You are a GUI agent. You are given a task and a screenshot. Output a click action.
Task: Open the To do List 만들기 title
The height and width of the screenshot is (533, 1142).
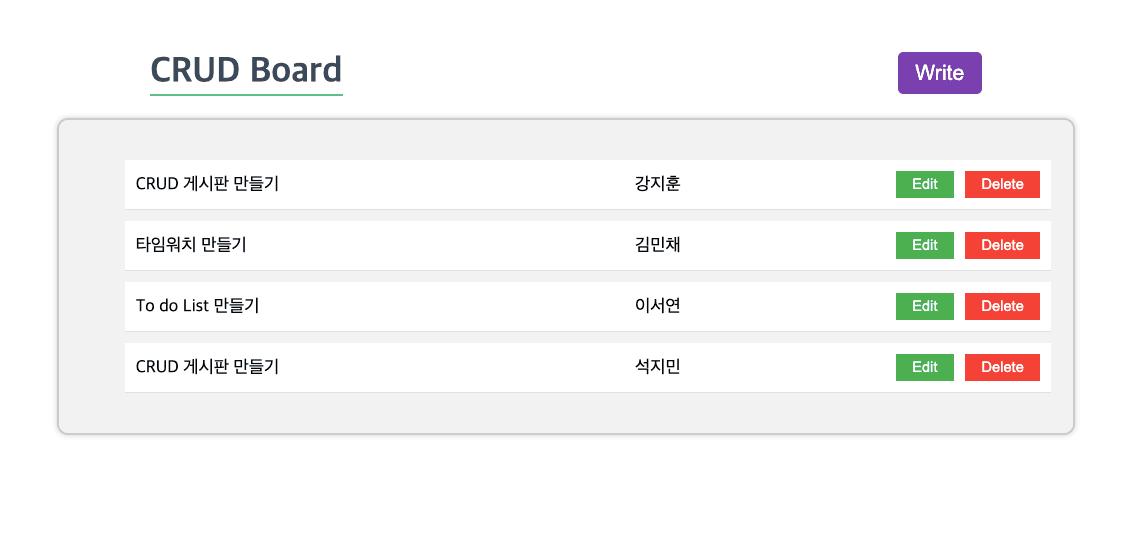pos(197,306)
